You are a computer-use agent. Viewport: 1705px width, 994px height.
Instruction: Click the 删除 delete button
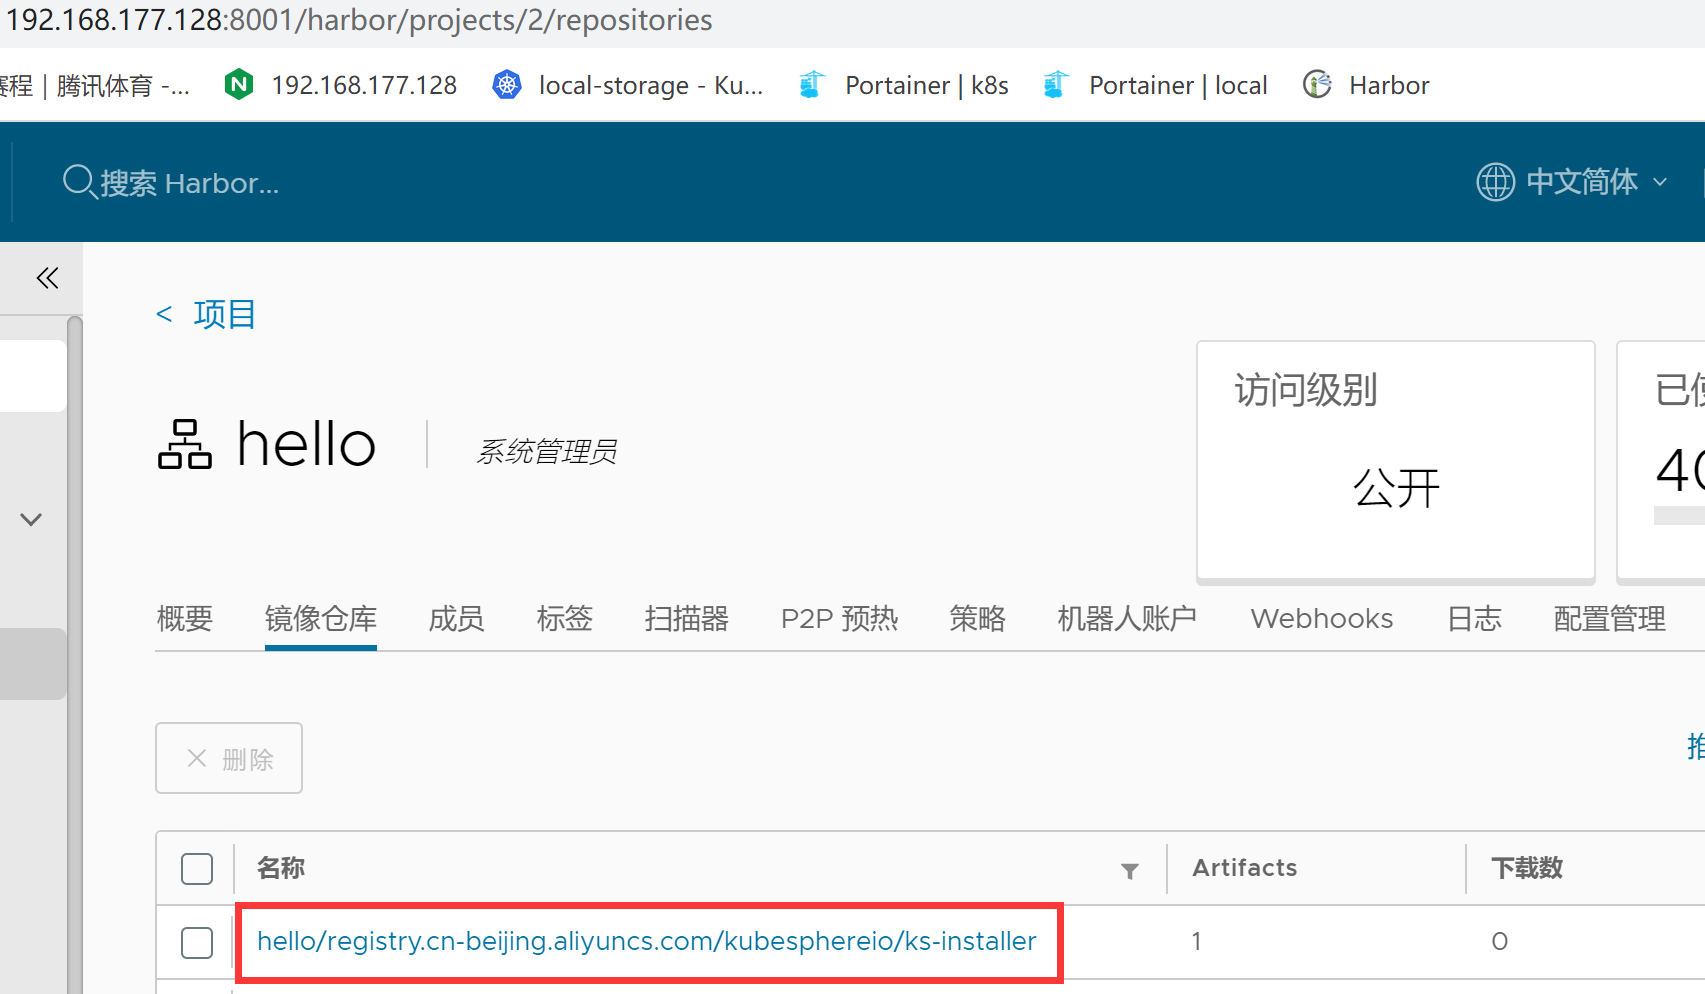[x=229, y=758]
